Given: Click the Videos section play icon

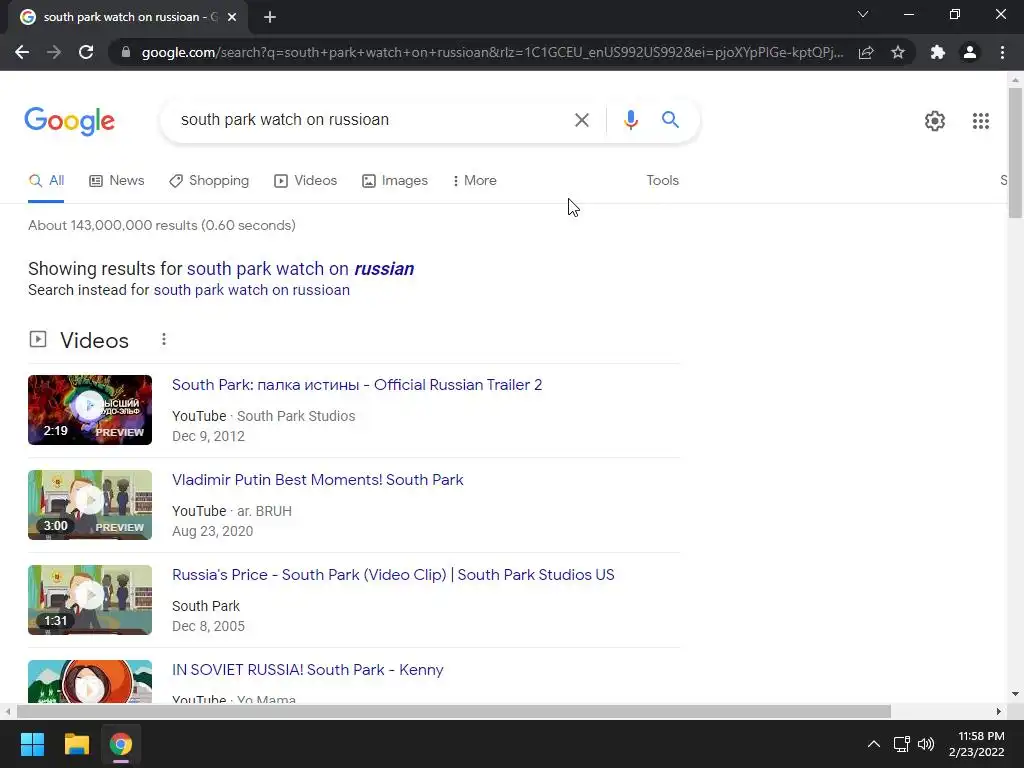Looking at the screenshot, I should pos(38,340).
